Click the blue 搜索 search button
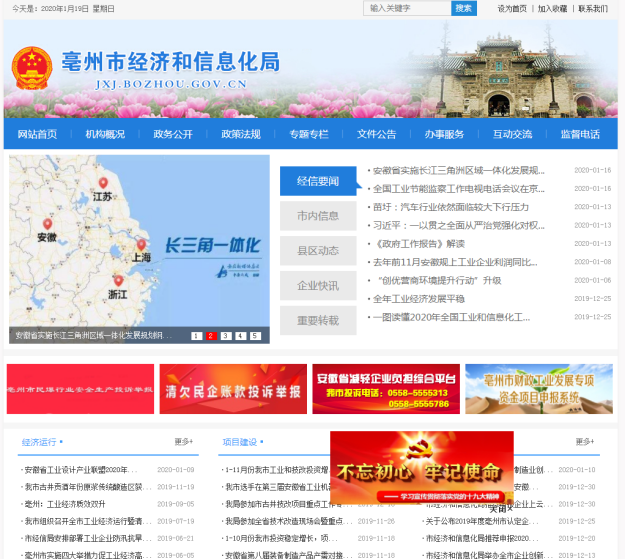625x559 pixels. click(464, 8)
